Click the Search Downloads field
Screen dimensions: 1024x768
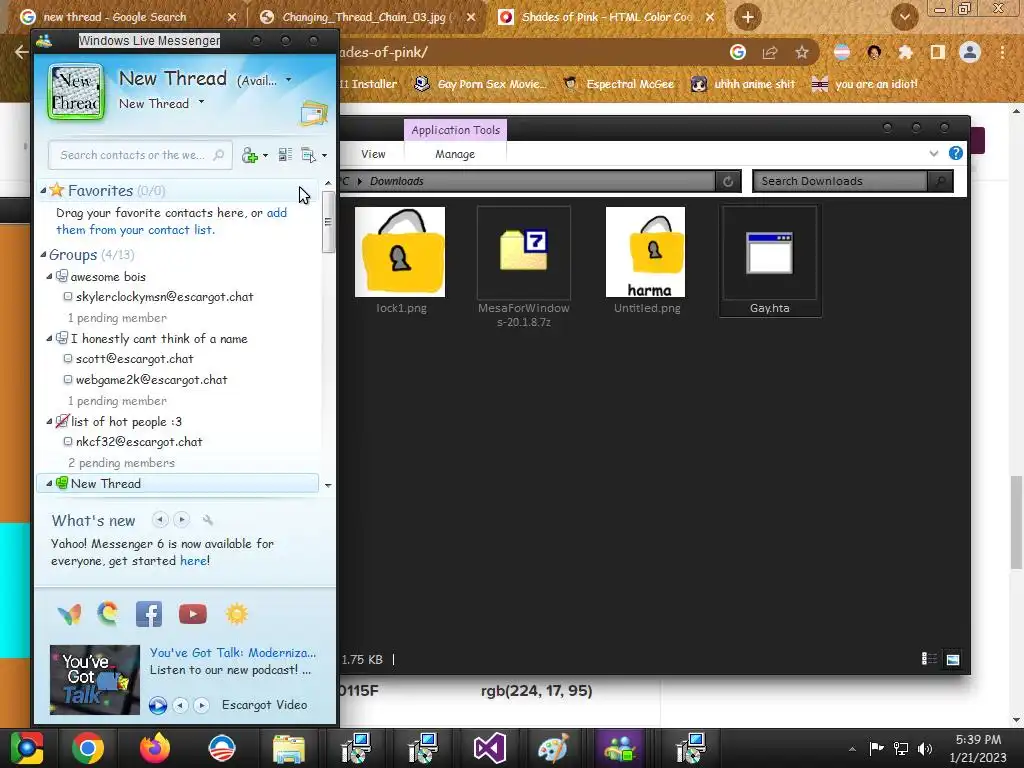pyautogui.click(x=839, y=182)
